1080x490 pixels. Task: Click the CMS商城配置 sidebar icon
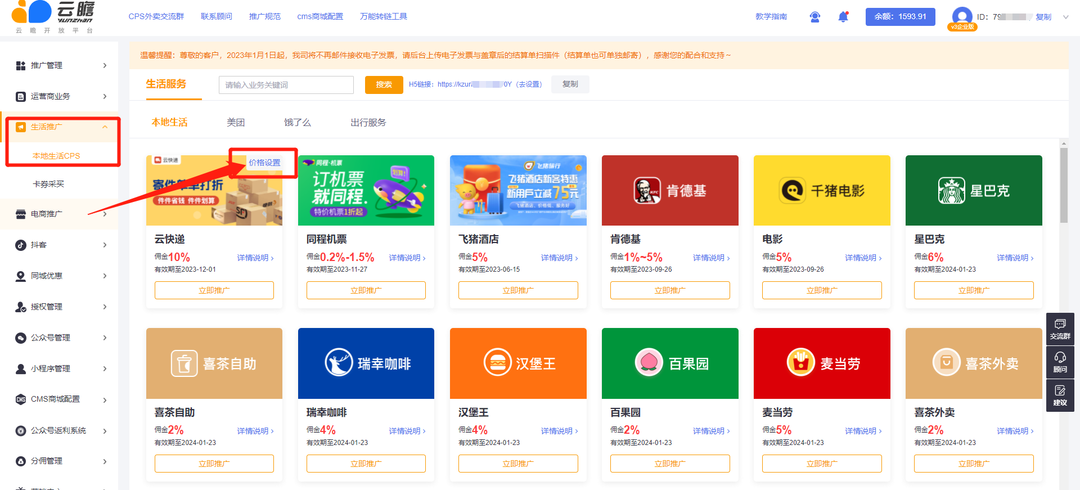20,399
